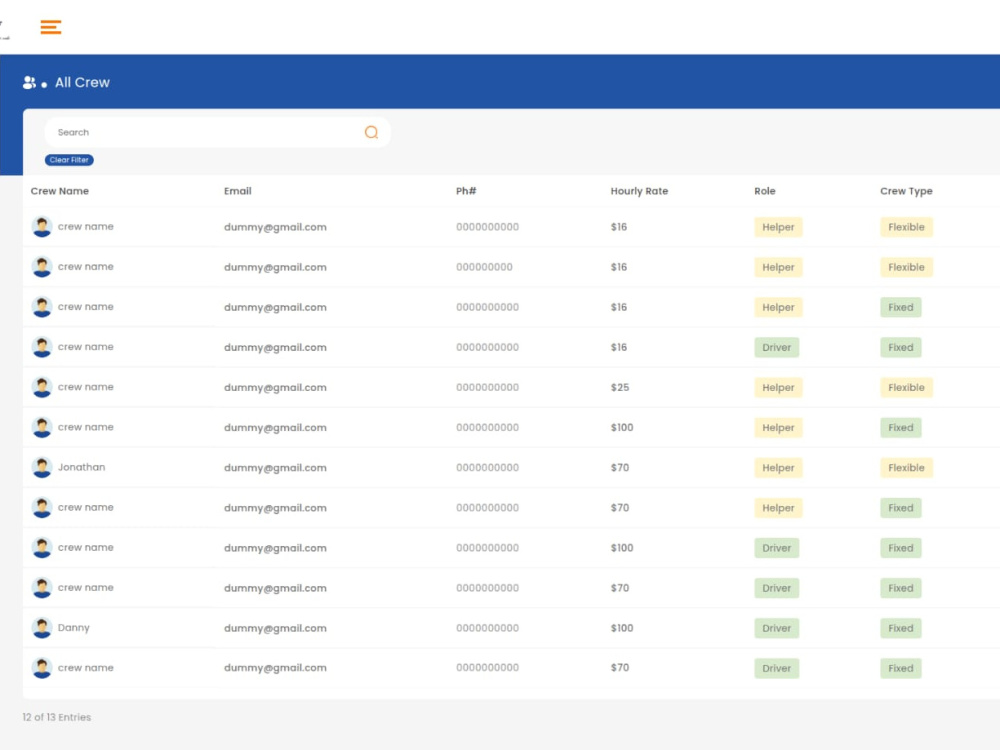This screenshot has width=1000, height=750.
Task: Click the nine-digit phone number 000000000
Action: pyautogui.click(x=484, y=267)
